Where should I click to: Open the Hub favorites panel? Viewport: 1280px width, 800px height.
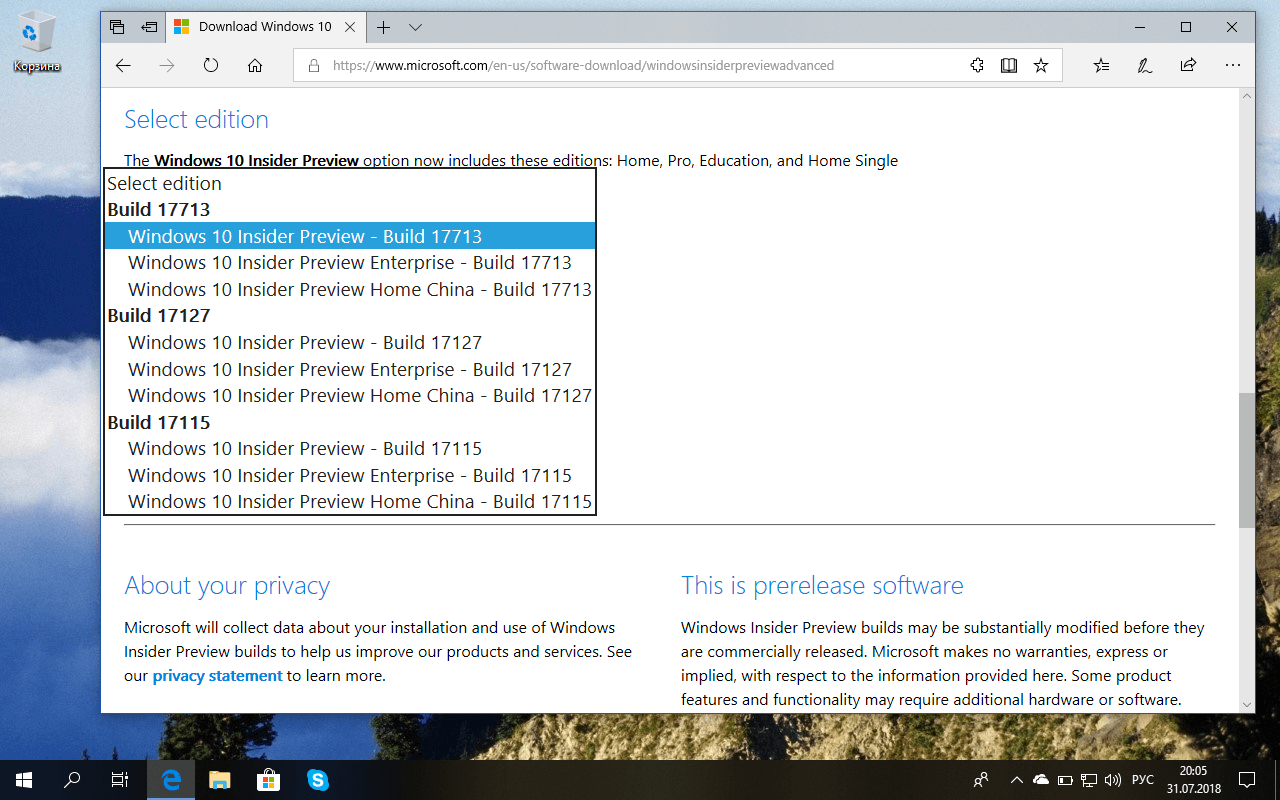pyautogui.click(x=1100, y=64)
